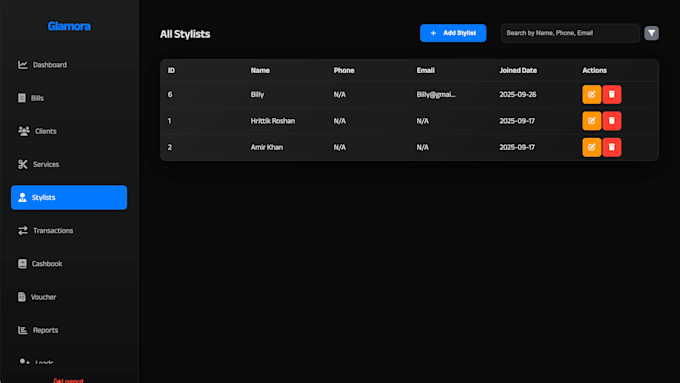Select the name cell Hrittik Roshan
Image resolution: width=680 pixels, height=383 pixels.
tap(272, 121)
